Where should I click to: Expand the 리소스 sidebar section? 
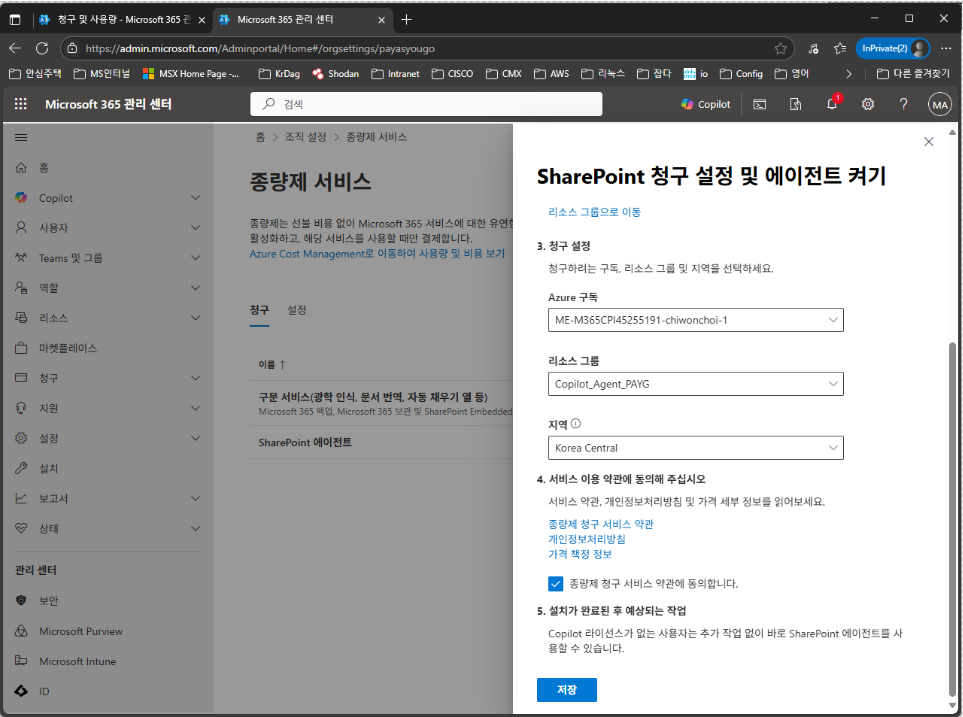(x=195, y=318)
